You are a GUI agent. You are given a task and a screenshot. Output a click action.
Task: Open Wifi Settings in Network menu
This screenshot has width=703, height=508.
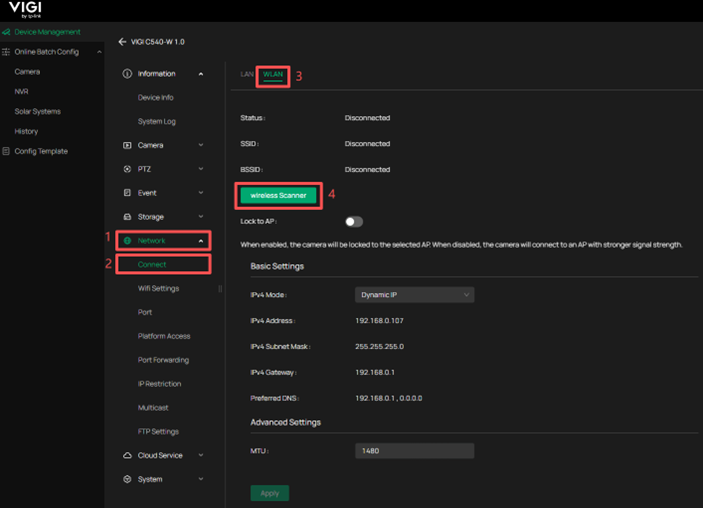(x=158, y=288)
